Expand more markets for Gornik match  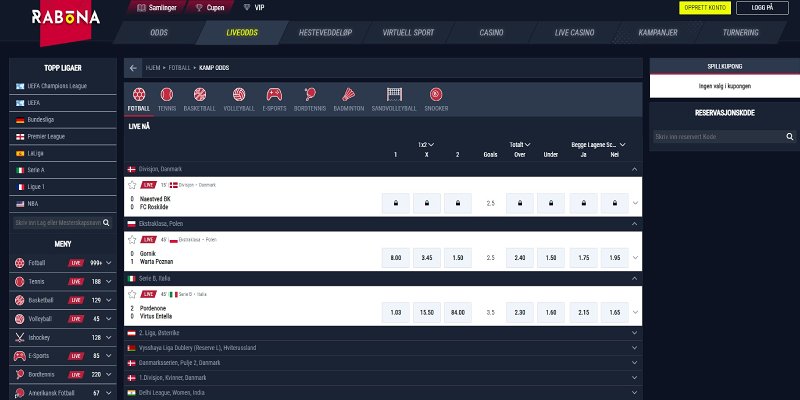pos(635,258)
